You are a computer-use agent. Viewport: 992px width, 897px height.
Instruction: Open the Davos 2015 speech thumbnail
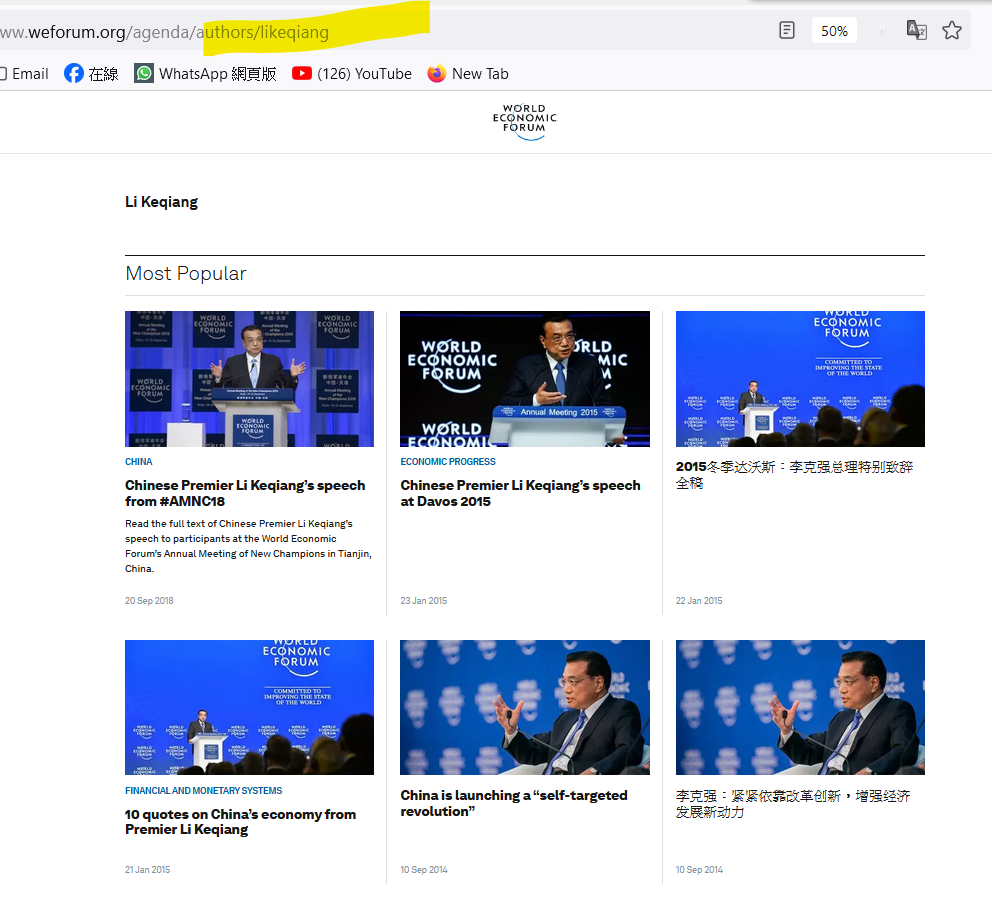click(x=524, y=379)
